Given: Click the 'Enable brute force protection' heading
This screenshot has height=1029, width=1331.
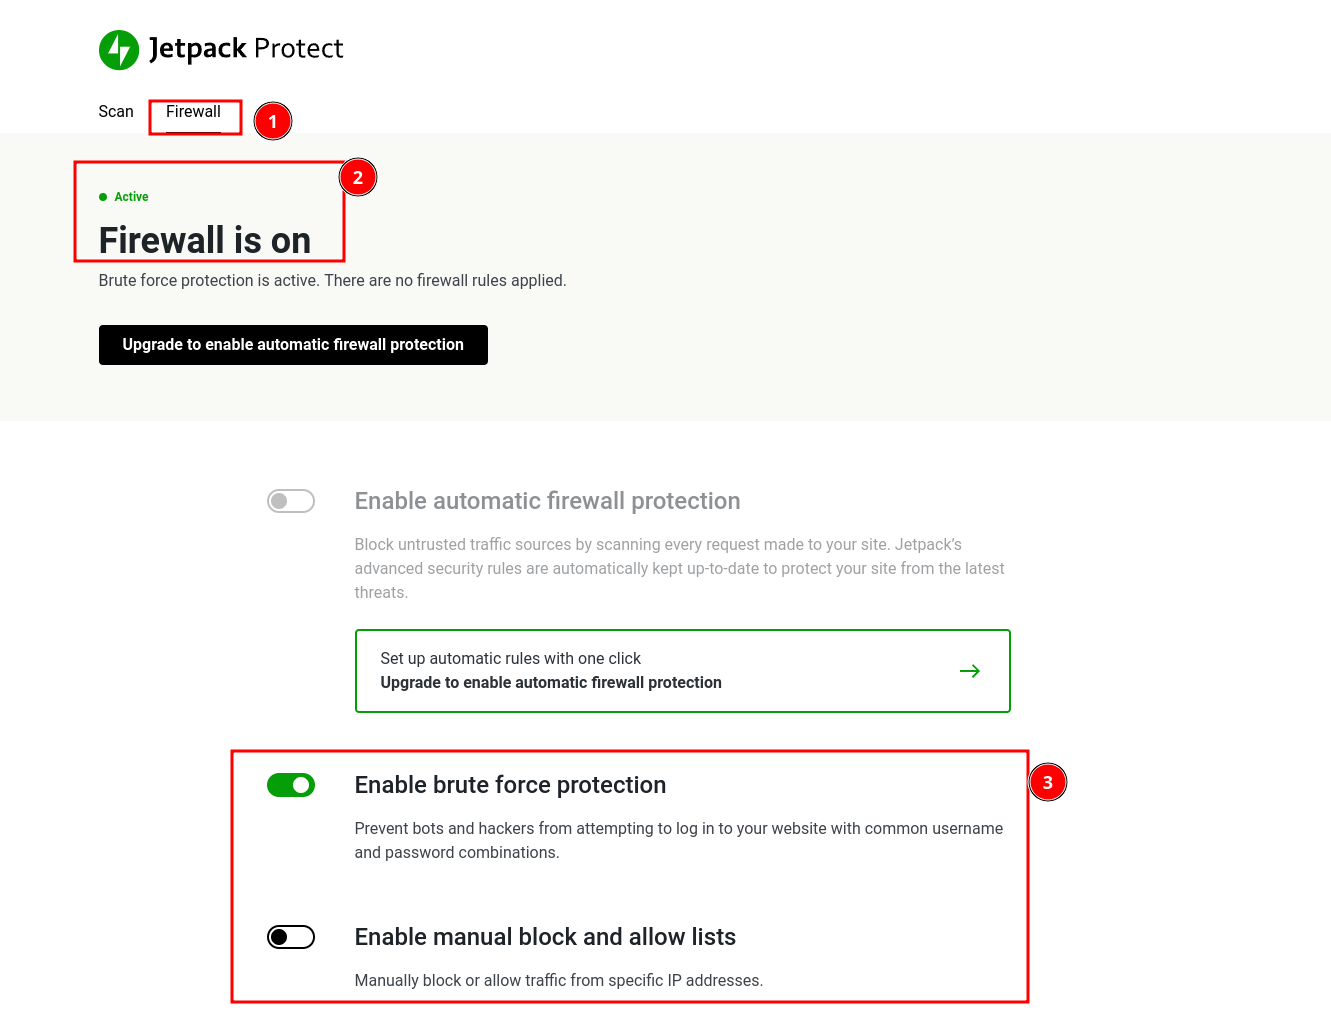Looking at the screenshot, I should (510, 785).
